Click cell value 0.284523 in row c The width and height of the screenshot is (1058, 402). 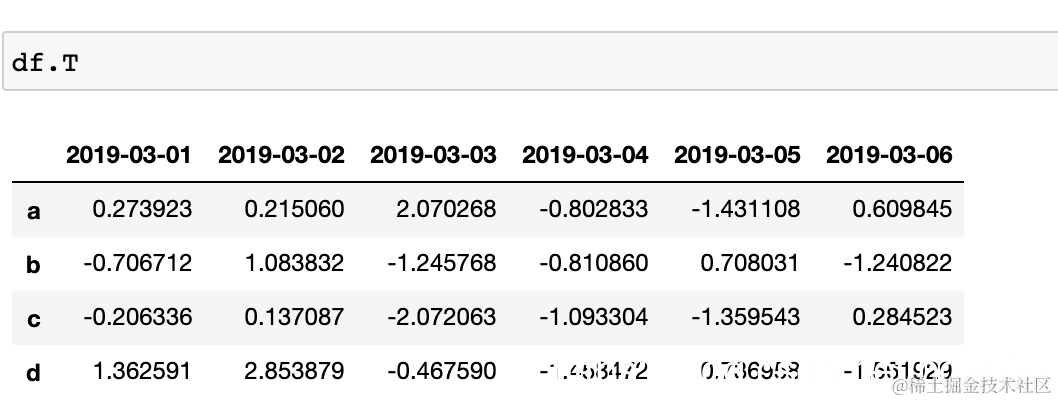click(902, 317)
